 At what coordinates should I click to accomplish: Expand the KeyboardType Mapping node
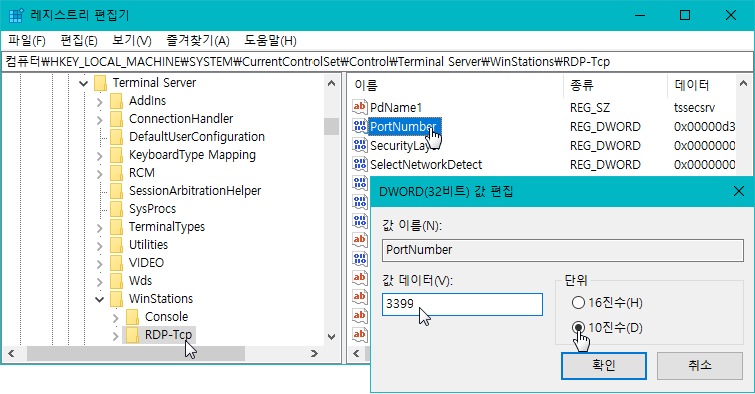(x=100, y=156)
